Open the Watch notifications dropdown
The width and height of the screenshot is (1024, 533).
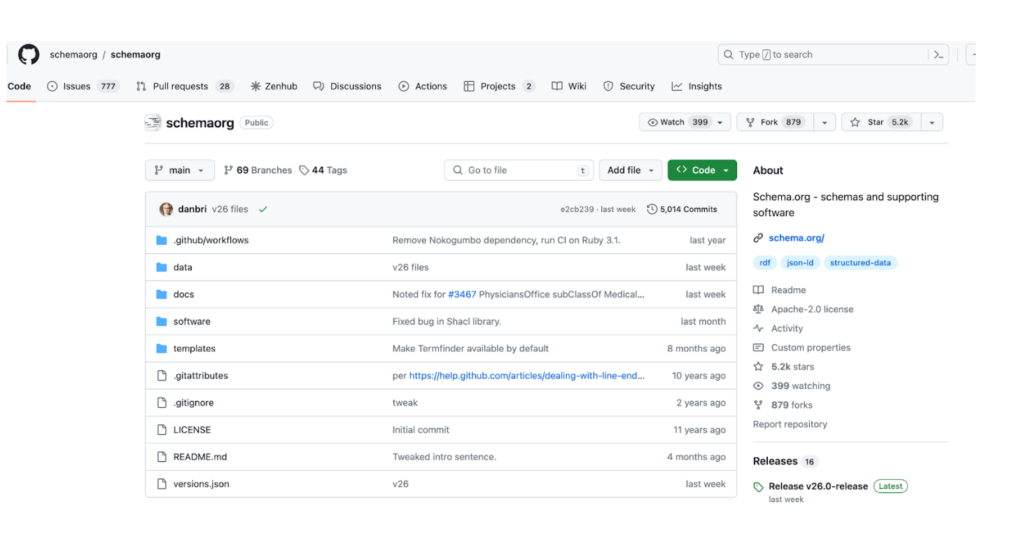[x=685, y=122]
